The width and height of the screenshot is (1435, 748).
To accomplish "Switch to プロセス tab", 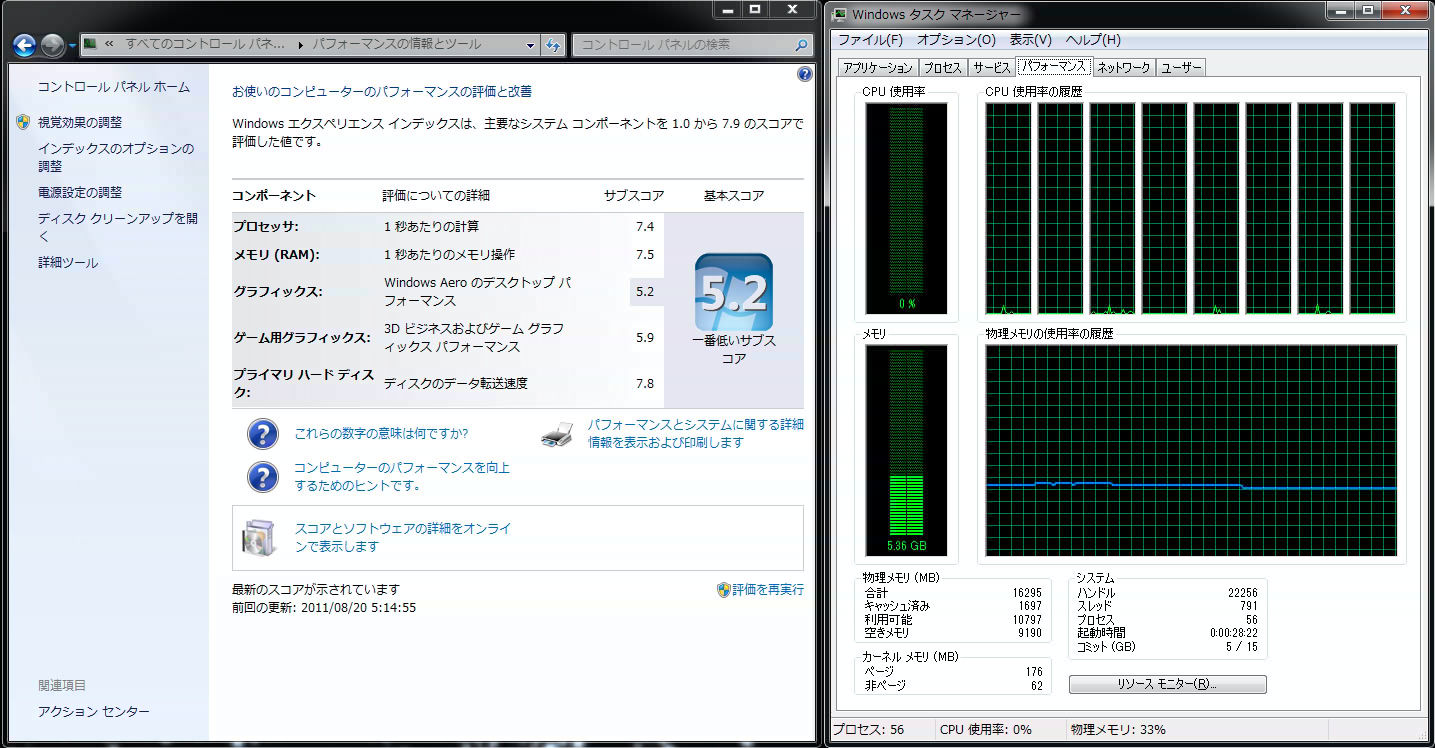I will 942,68.
